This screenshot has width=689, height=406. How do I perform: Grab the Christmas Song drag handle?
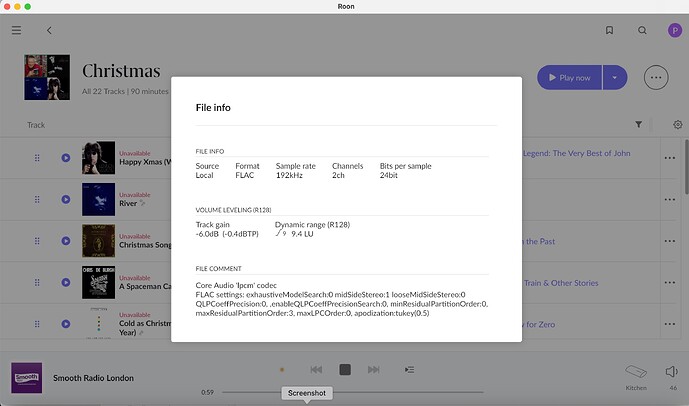pyautogui.click(x=37, y=241)
